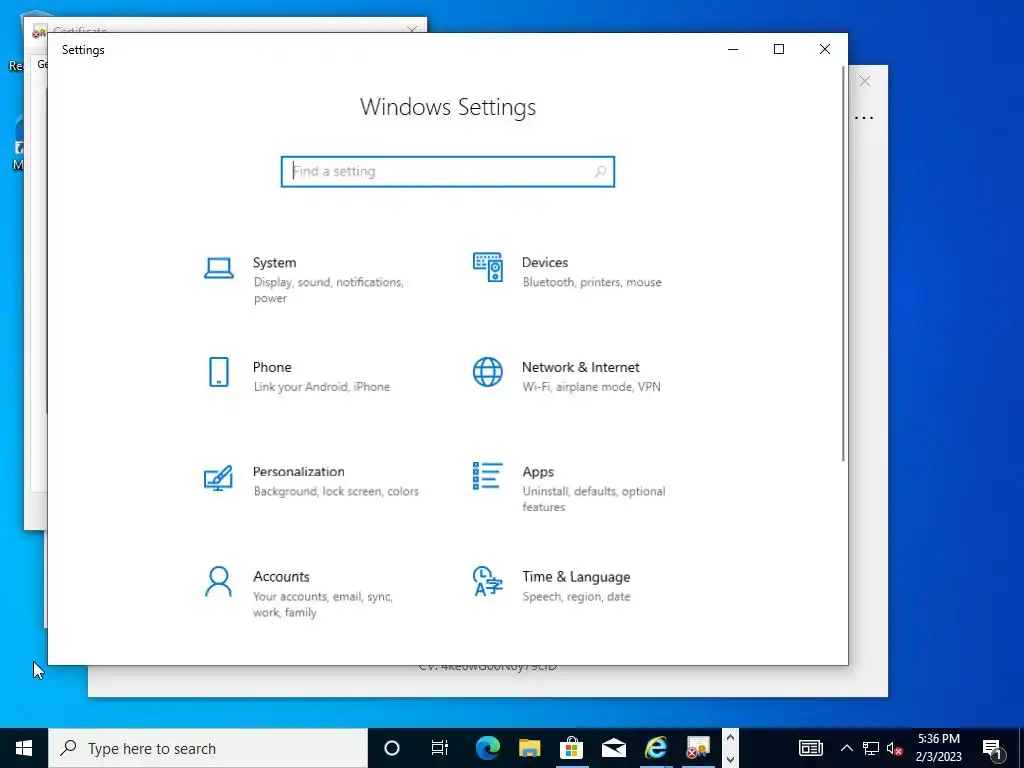Screen dimensions: 1024x768
Task: Click 'Bluetooth, printers, mouse' description
Action: click(x=592, y=282)
